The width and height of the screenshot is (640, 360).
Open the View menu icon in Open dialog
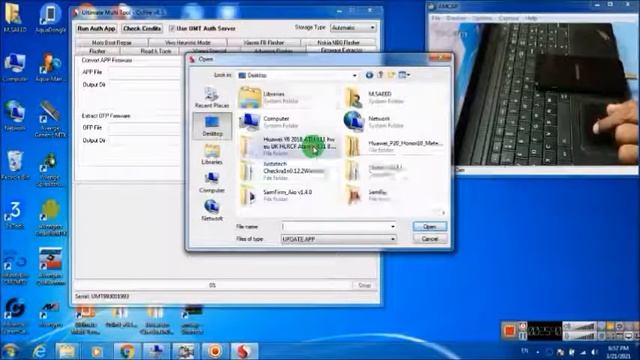(404, 75)
